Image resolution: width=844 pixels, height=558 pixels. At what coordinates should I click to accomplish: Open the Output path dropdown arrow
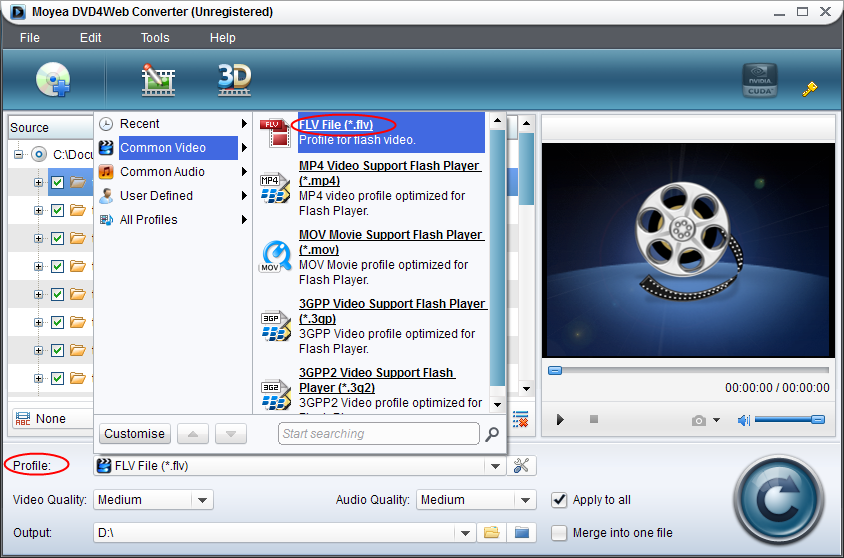[465, 533]
